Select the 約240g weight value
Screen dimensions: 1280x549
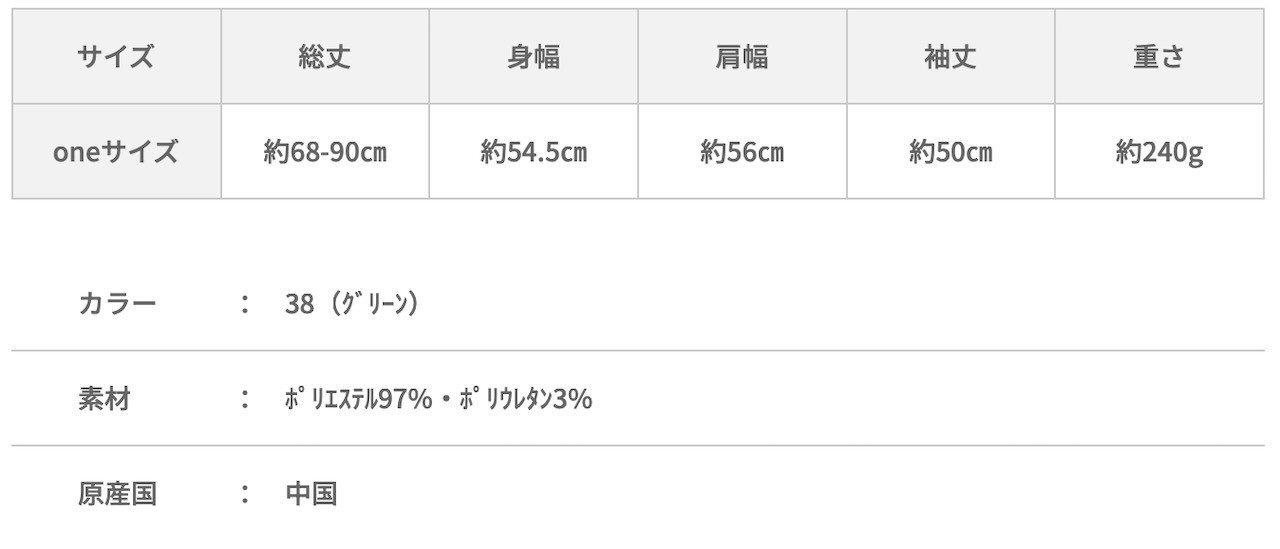click(x=1159, y=152)
